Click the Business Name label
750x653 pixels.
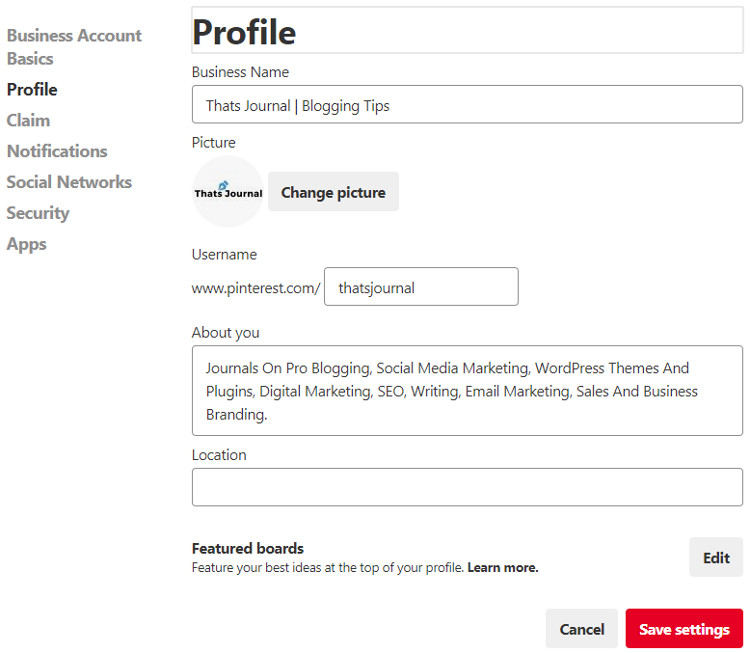(x=240, y=72)
